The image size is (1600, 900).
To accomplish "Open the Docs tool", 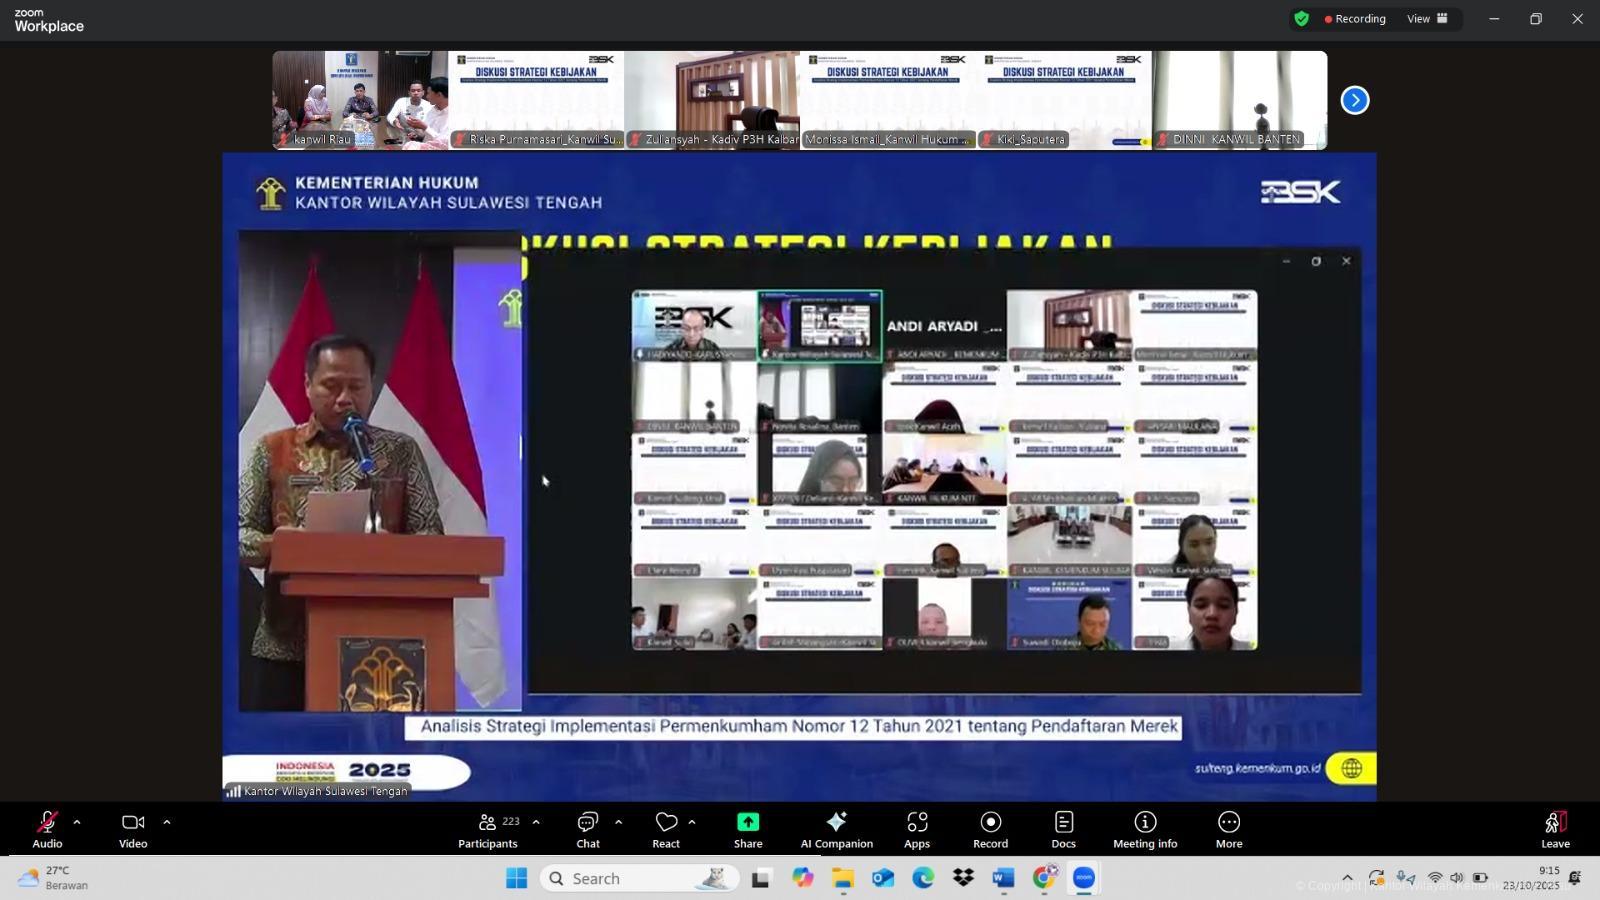I will tap(1063, 828).
